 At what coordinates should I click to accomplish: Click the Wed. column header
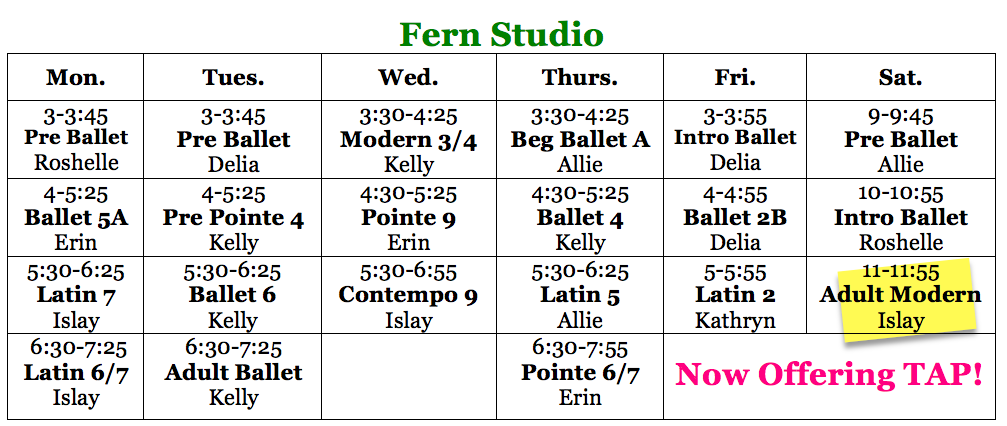[x=408, y=77]
